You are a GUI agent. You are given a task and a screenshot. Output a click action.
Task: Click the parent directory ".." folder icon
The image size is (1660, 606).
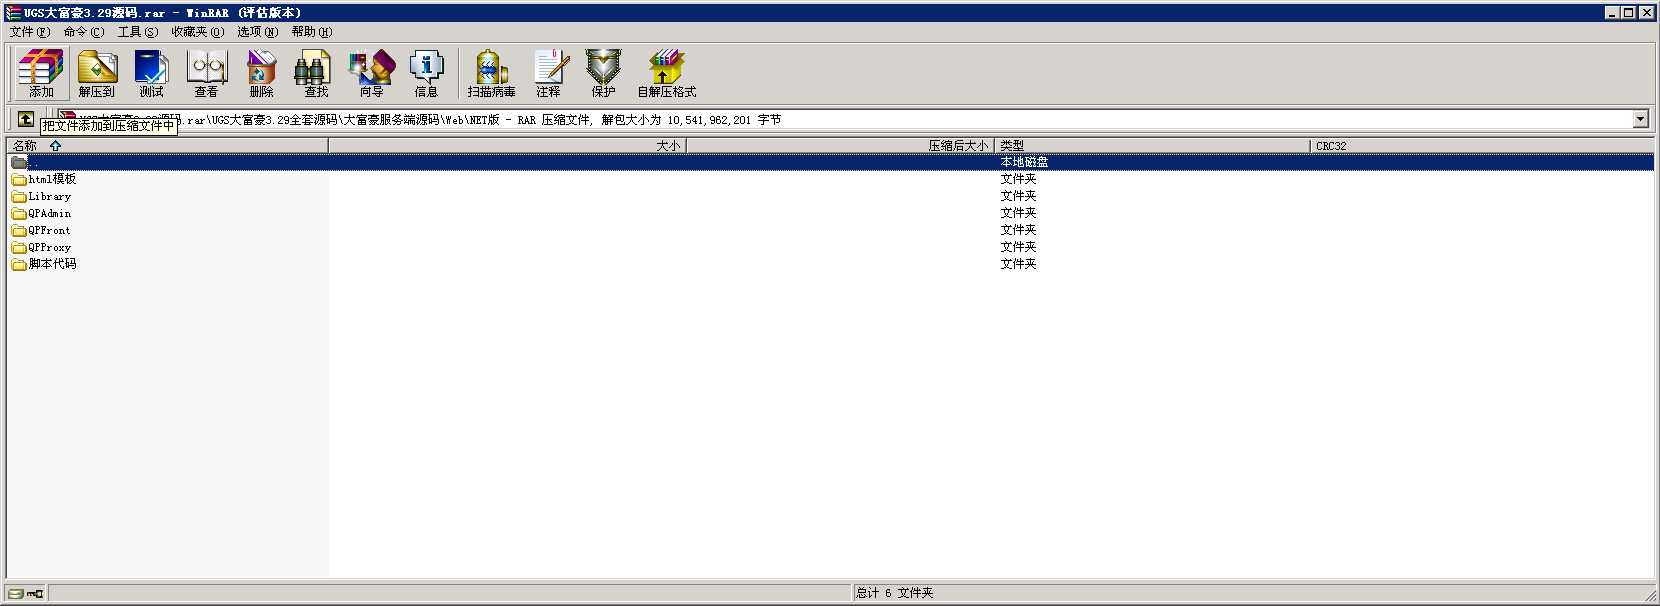[19, 162]
